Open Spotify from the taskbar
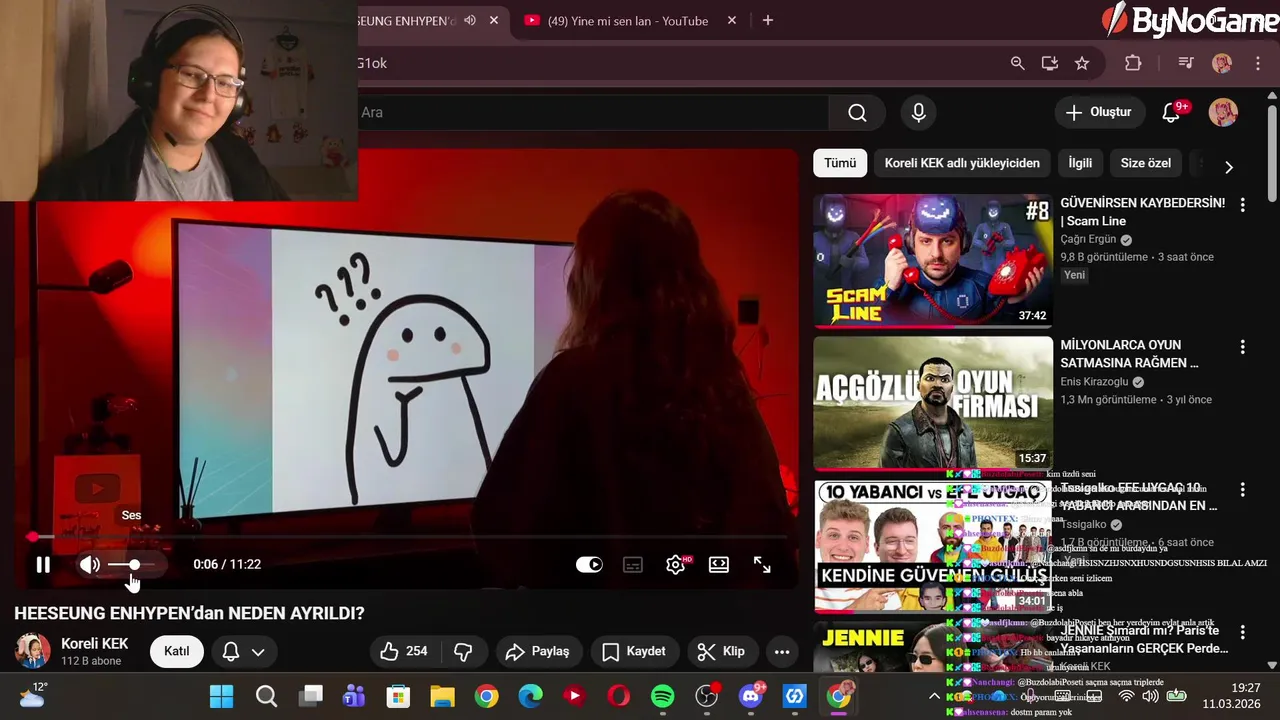Viewport: 1280px width, 720px height. (x=662, y=696)
